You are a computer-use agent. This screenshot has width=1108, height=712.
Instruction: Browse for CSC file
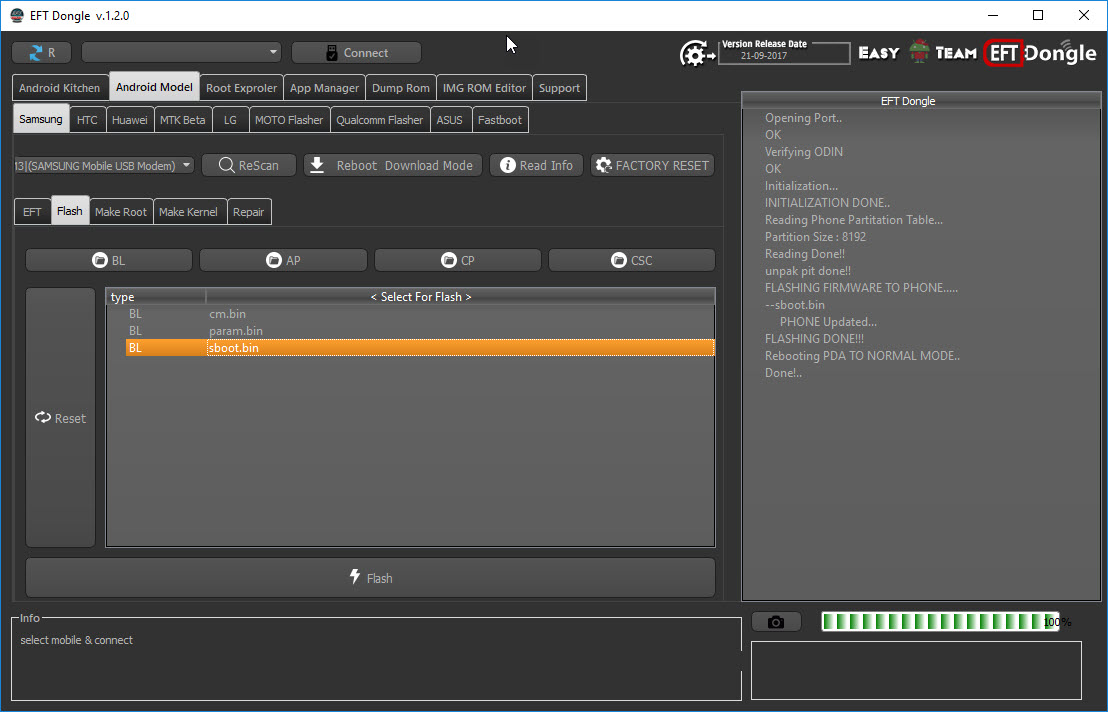(632, 260)
